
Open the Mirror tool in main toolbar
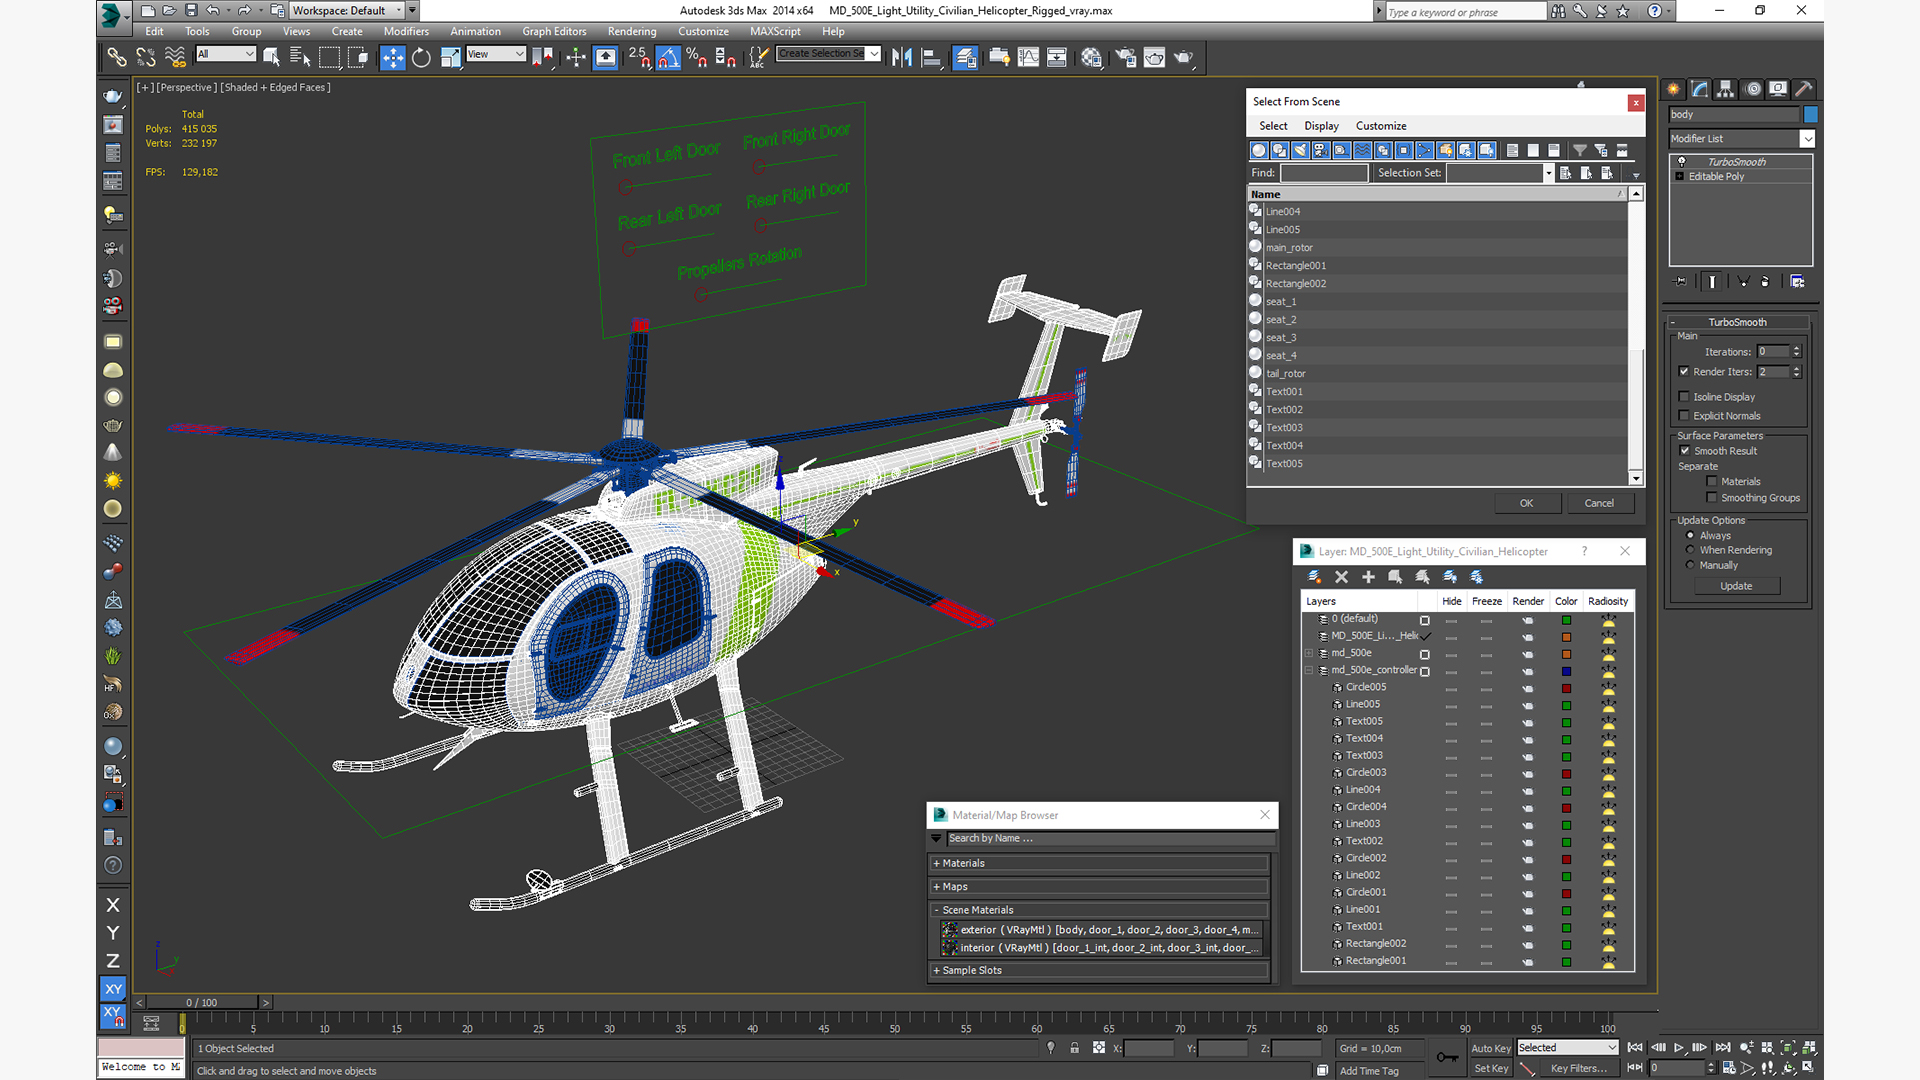pos(902,57)
